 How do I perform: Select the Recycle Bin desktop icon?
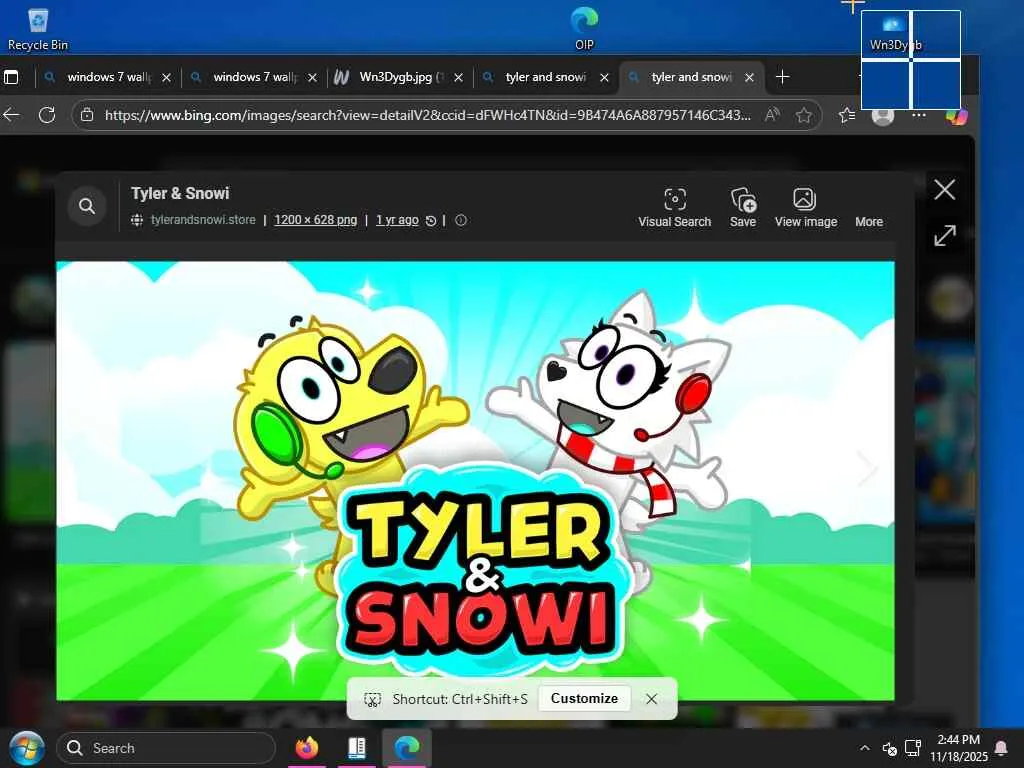[38, 29]
